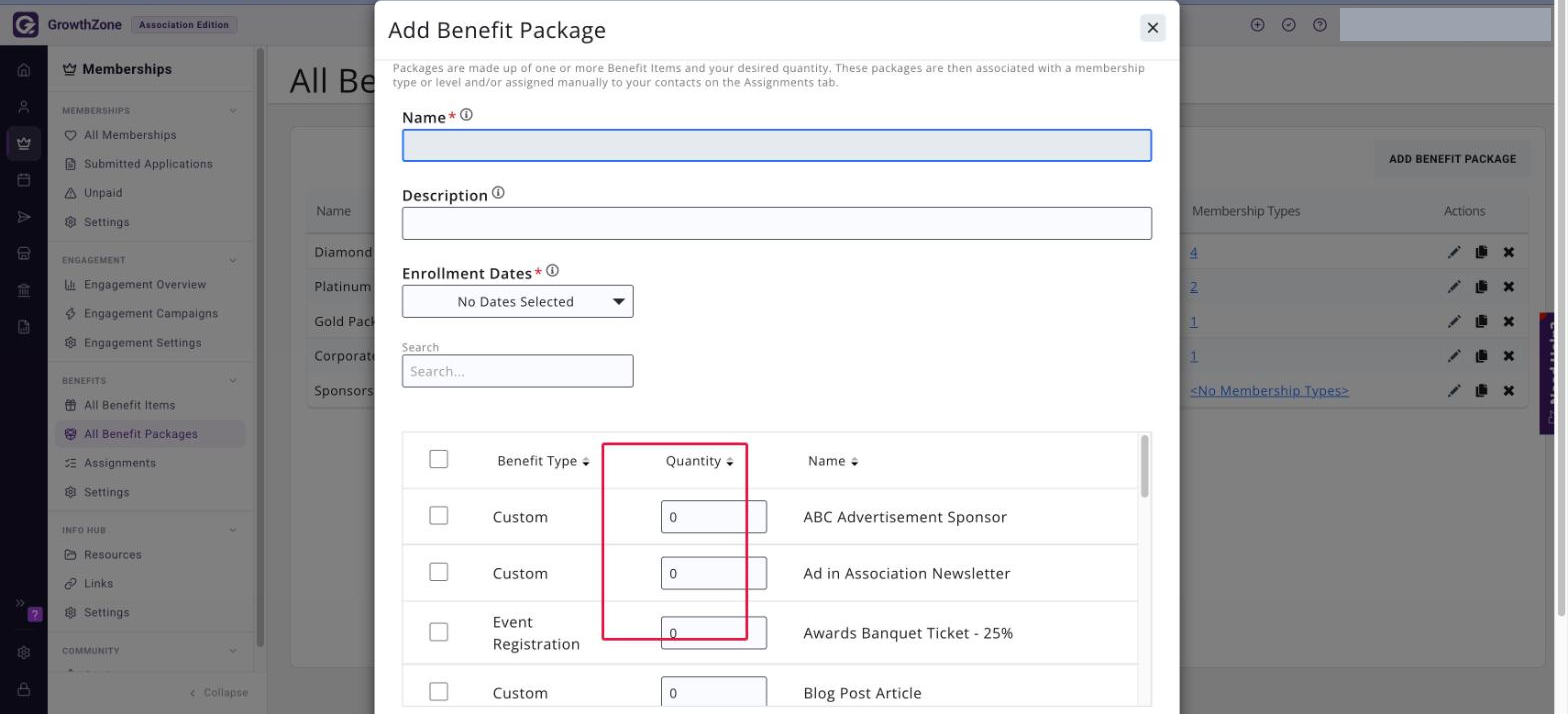Open the bank building icon in rail
1568x714 pixels.
point(24,290)
